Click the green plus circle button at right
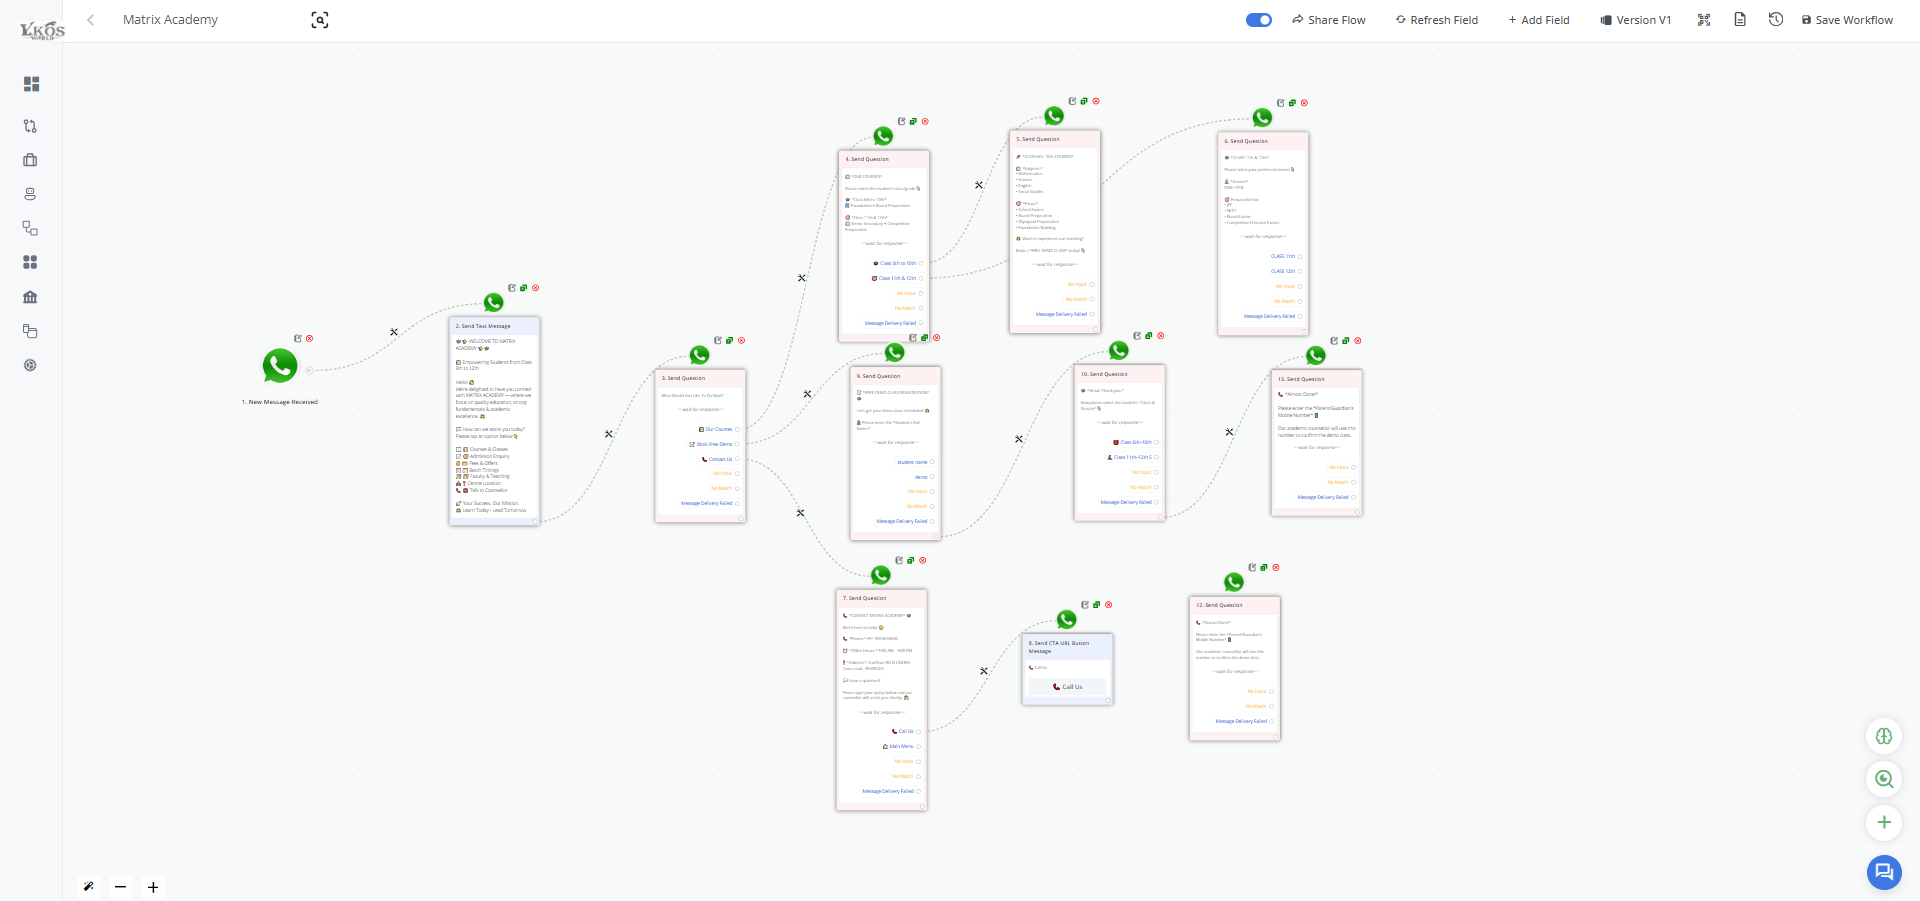 [1884, 822]
